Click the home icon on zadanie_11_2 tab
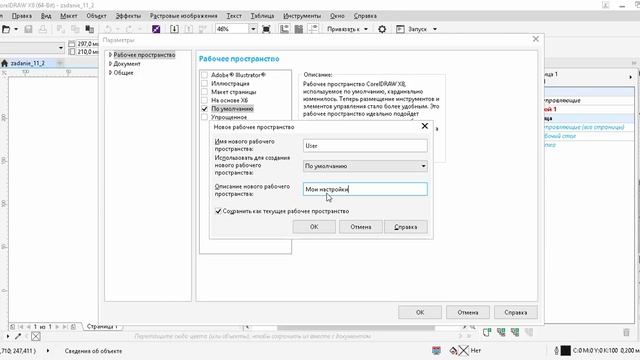This screenshot has width=640, height=360. (4, 63)
